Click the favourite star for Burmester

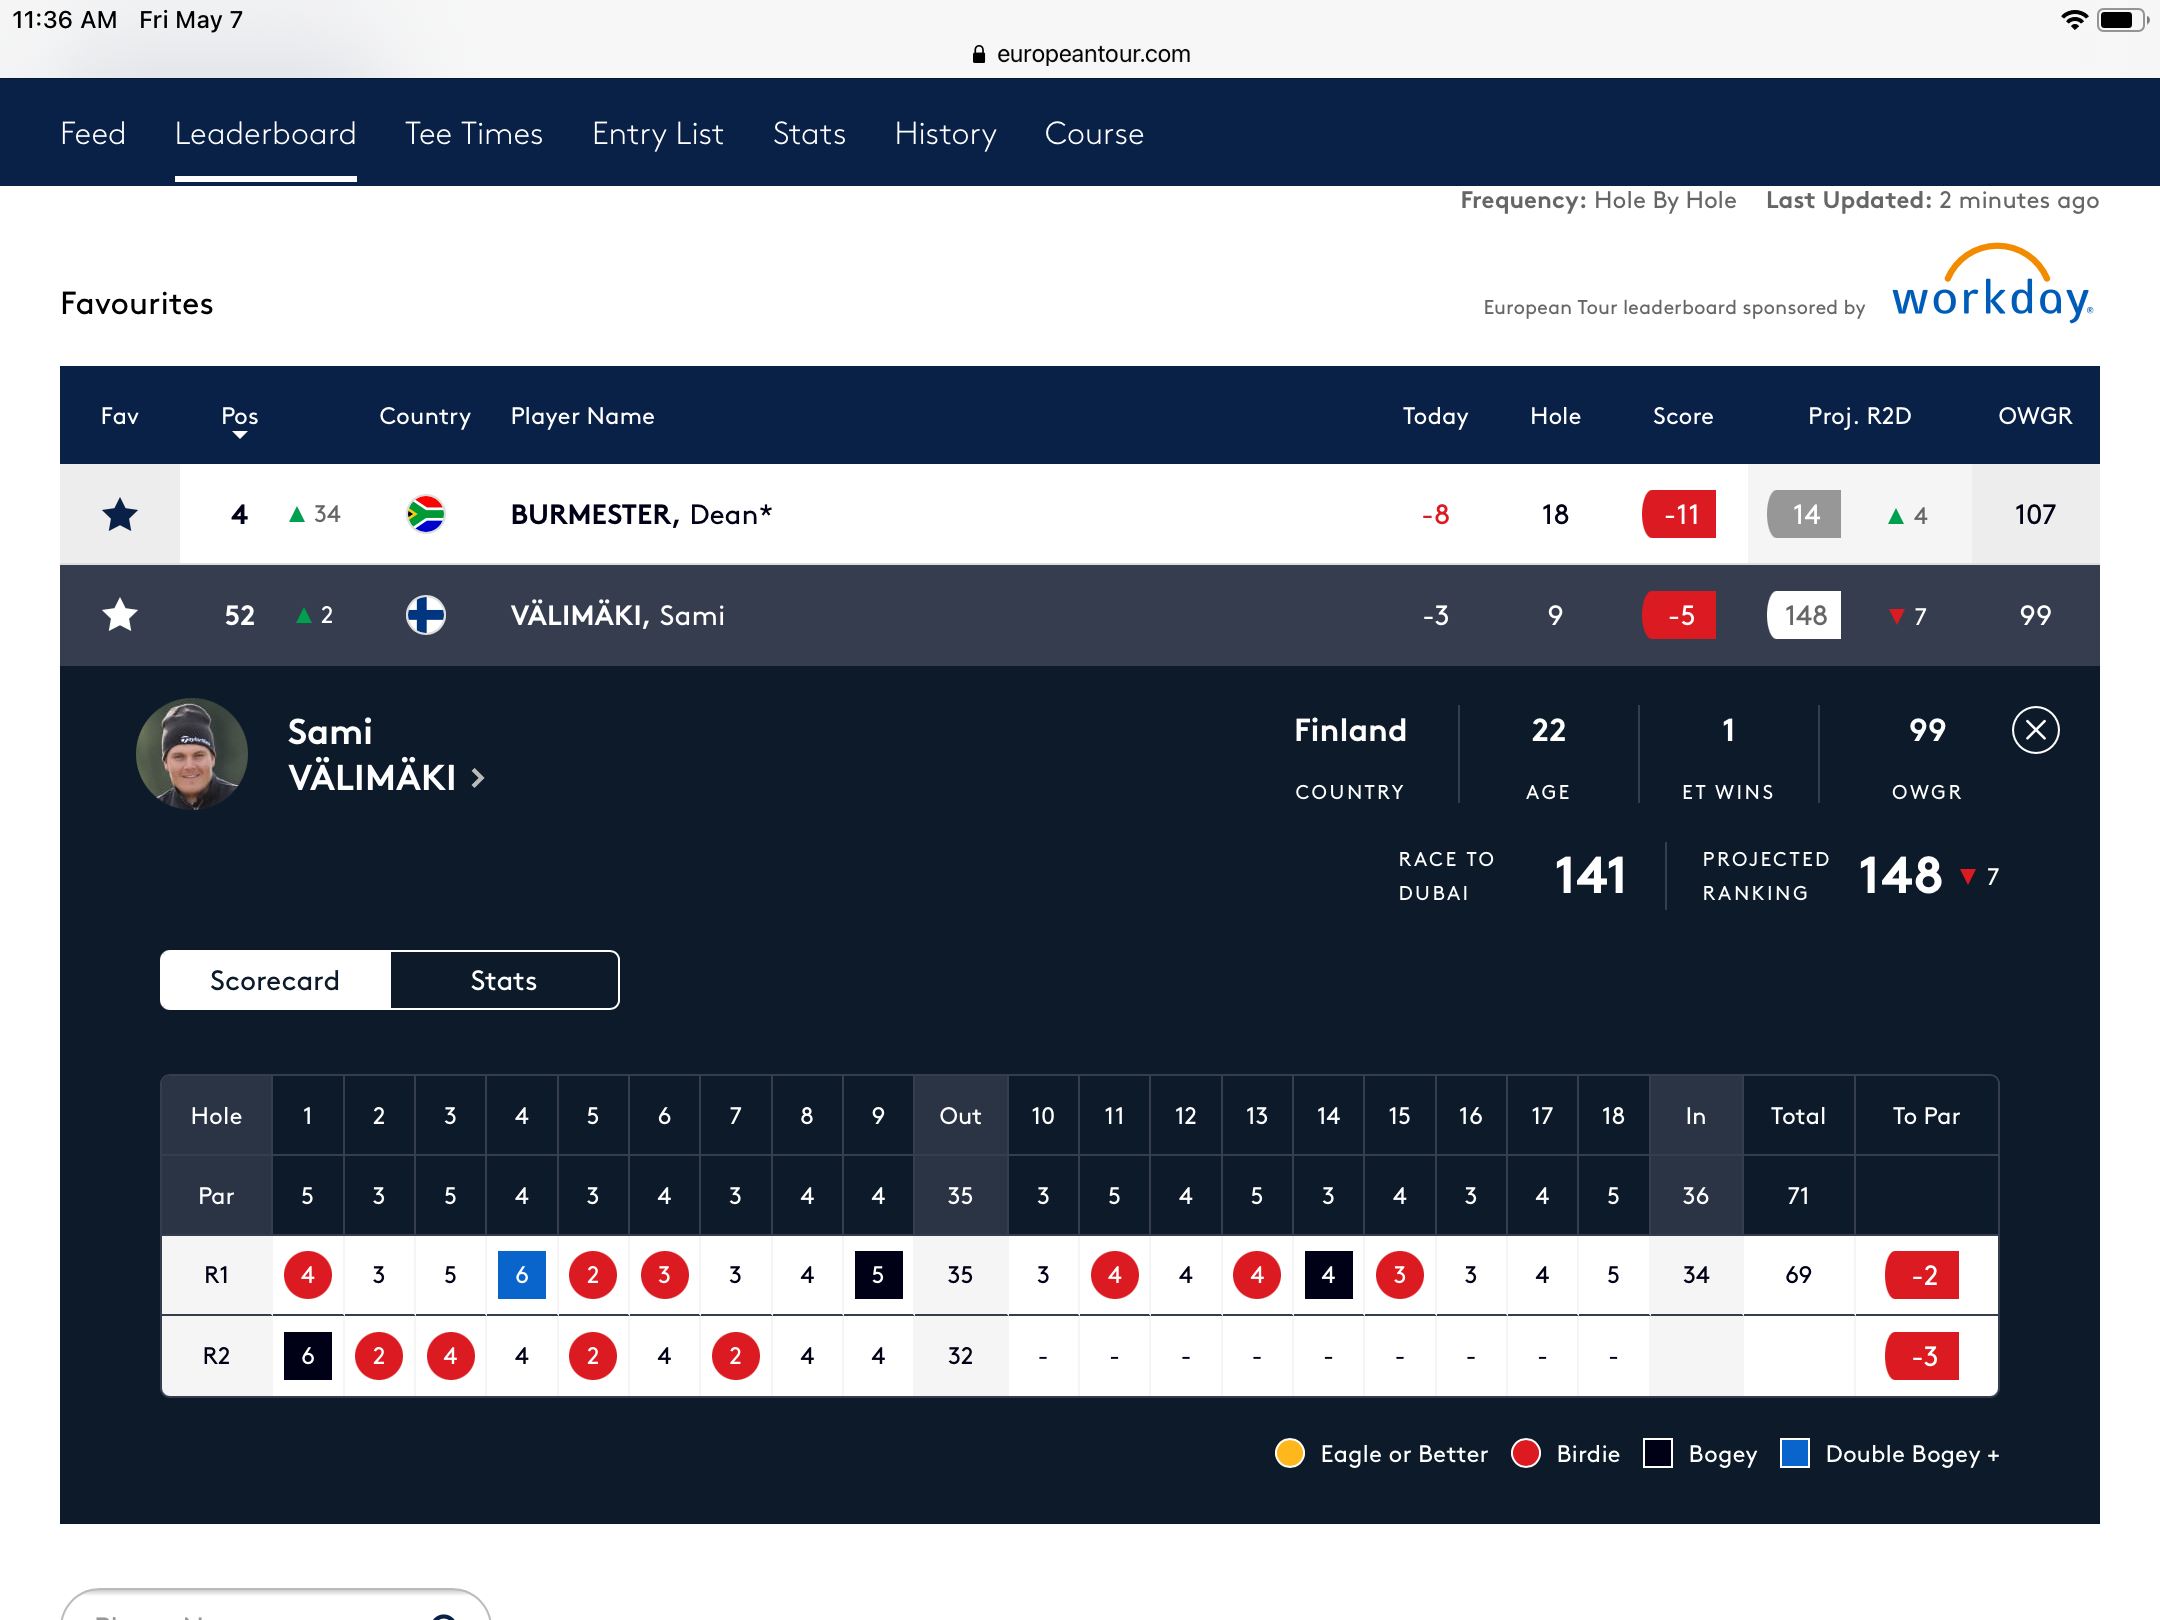pyautogui.click(x=119, y=514)
